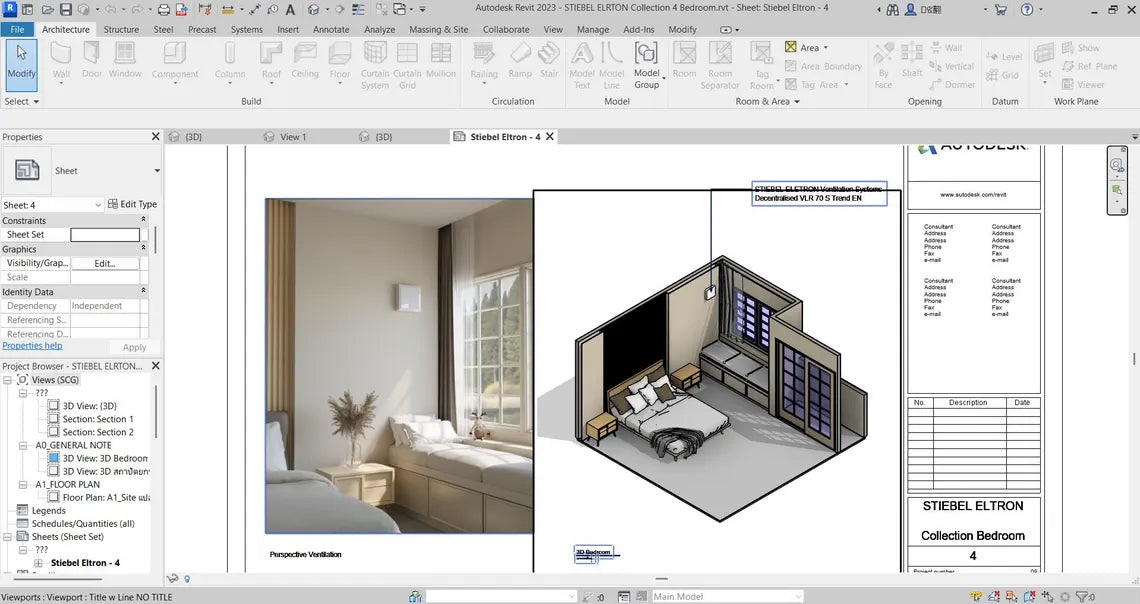Collapse the Sheets (Sheet Set) node
Viewport: 1140px width, 604px height.
pyautogui.click(x=7, y=537)
